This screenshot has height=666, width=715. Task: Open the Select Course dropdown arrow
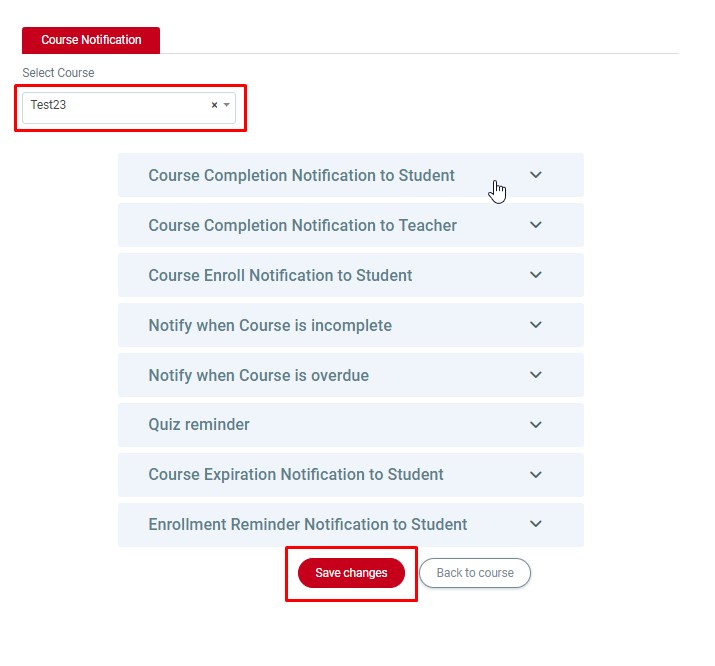click(x=227, y=105)
